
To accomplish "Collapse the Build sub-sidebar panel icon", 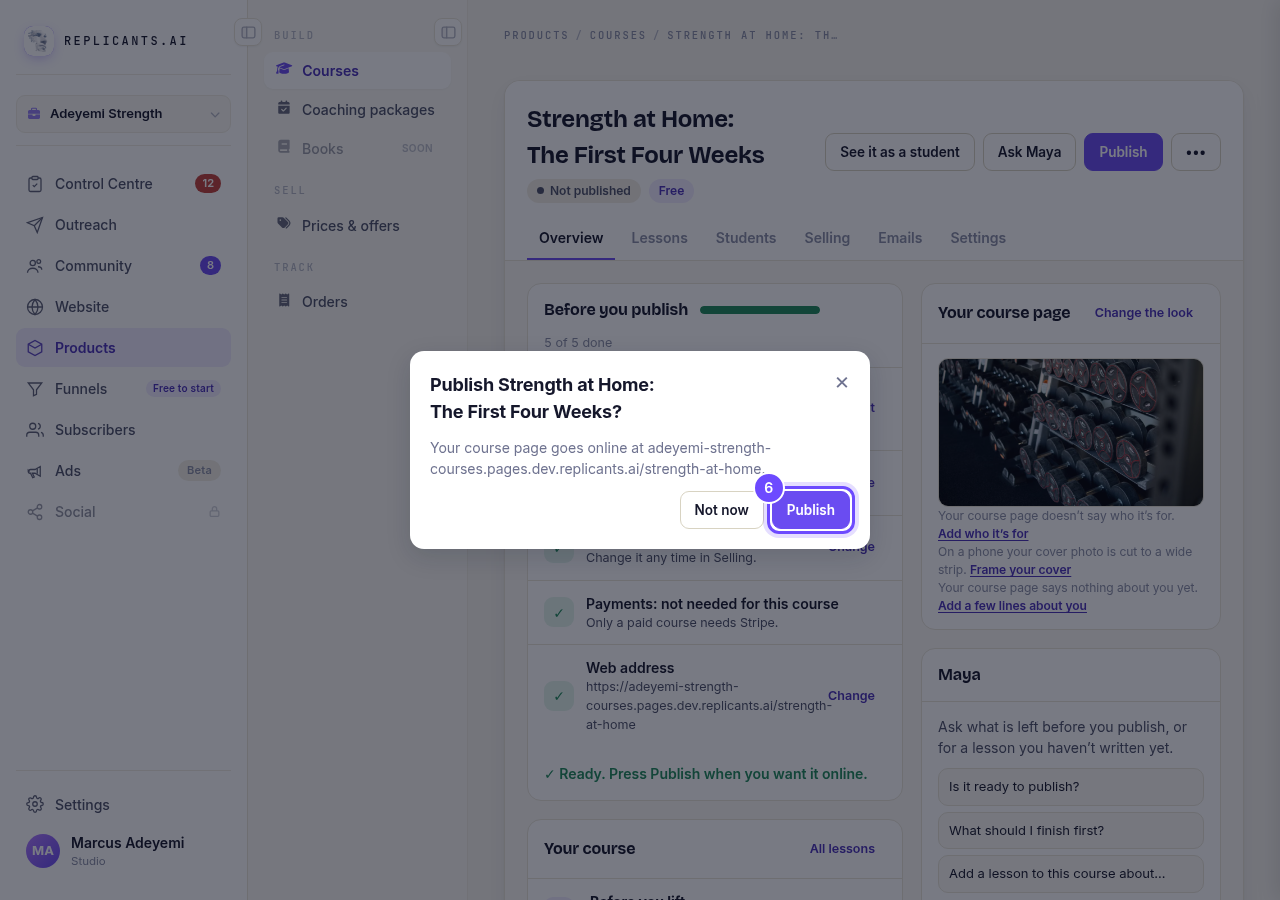I will pos(448,33).
